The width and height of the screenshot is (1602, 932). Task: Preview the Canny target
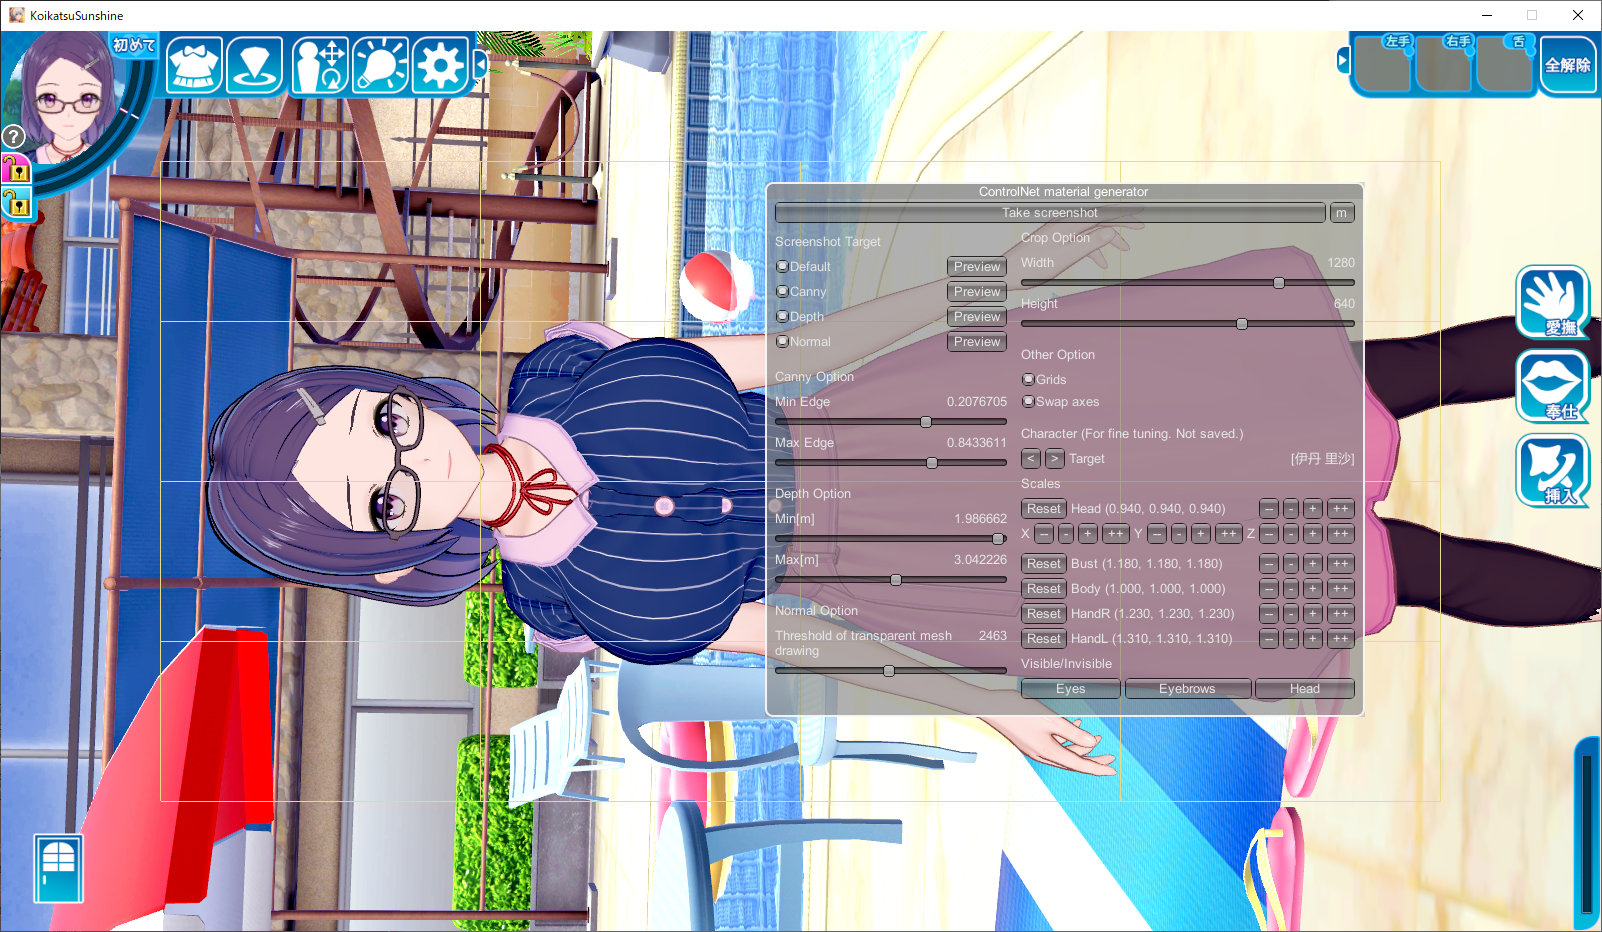tap(977, 292)
